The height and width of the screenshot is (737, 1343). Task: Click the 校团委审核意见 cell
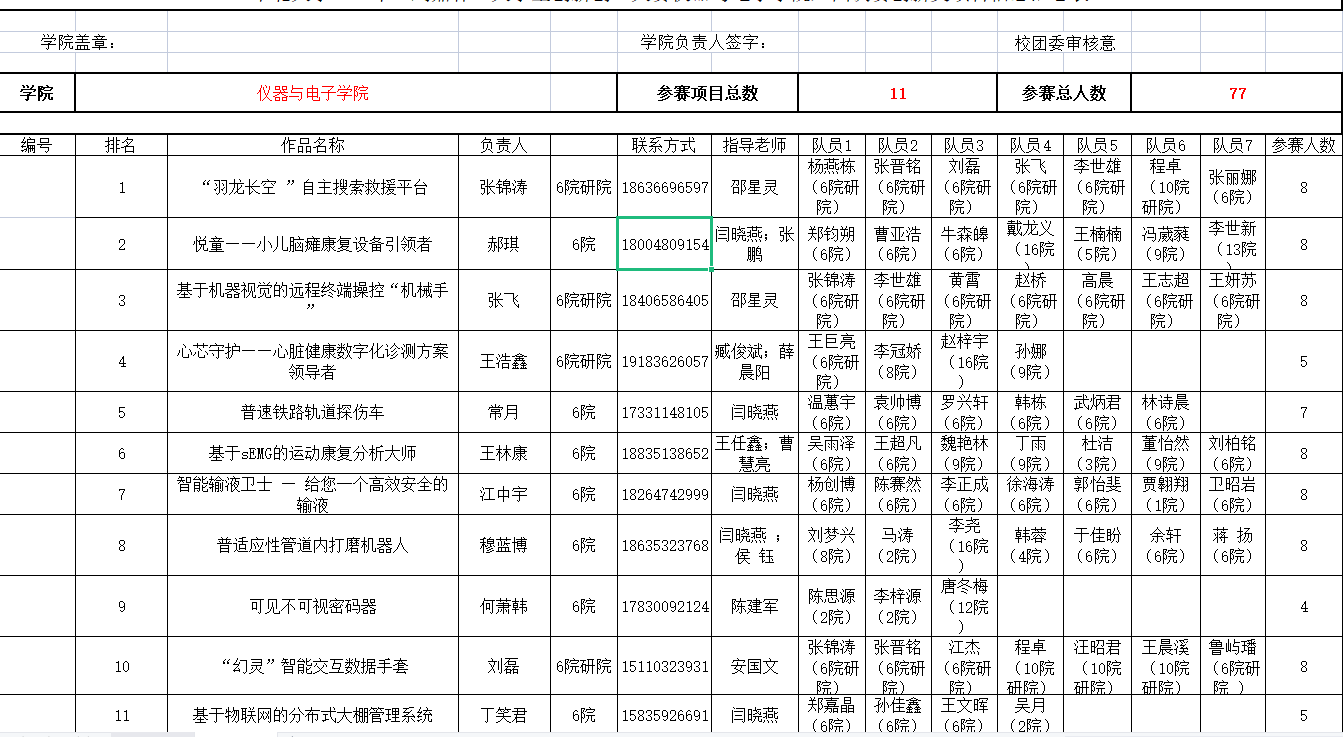click(x=1064, y=43)
